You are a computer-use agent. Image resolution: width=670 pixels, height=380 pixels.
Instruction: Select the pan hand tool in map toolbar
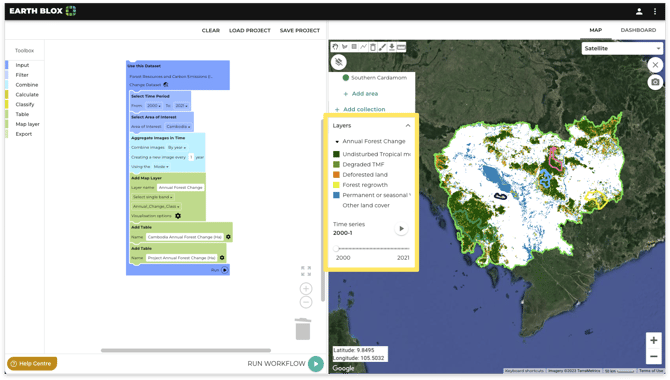335,47
